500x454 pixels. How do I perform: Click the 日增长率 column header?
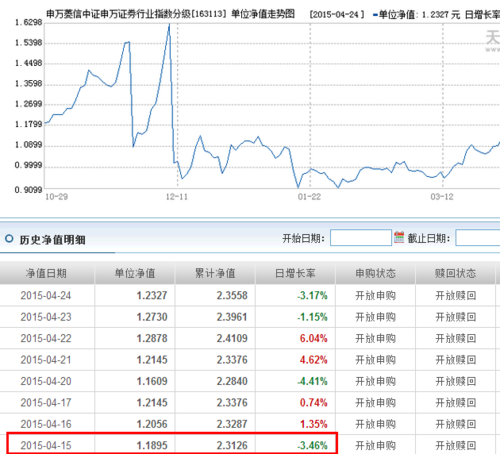(295, 273)
